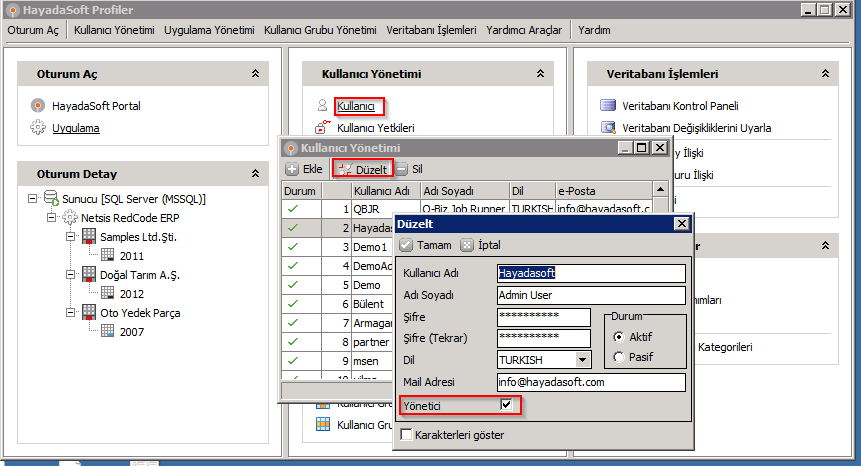
Task: Enable Karakterleri göster checkbox
Action: [x=406, y=435]
